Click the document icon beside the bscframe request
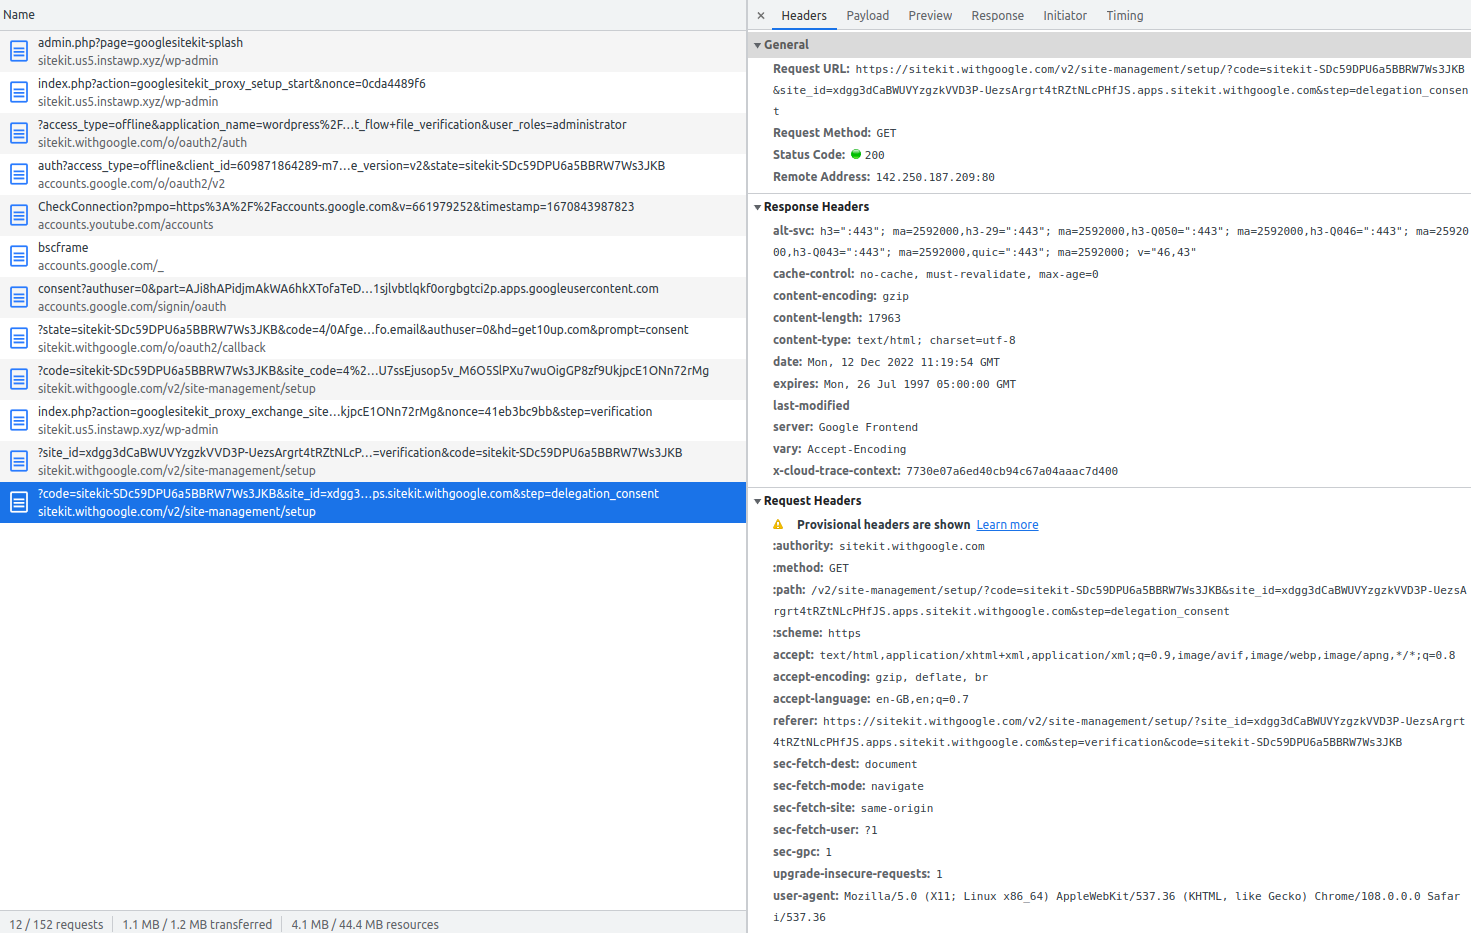The height and width of the screenshot is (933, 1471). pyautogui.click(x=18, y=256)
